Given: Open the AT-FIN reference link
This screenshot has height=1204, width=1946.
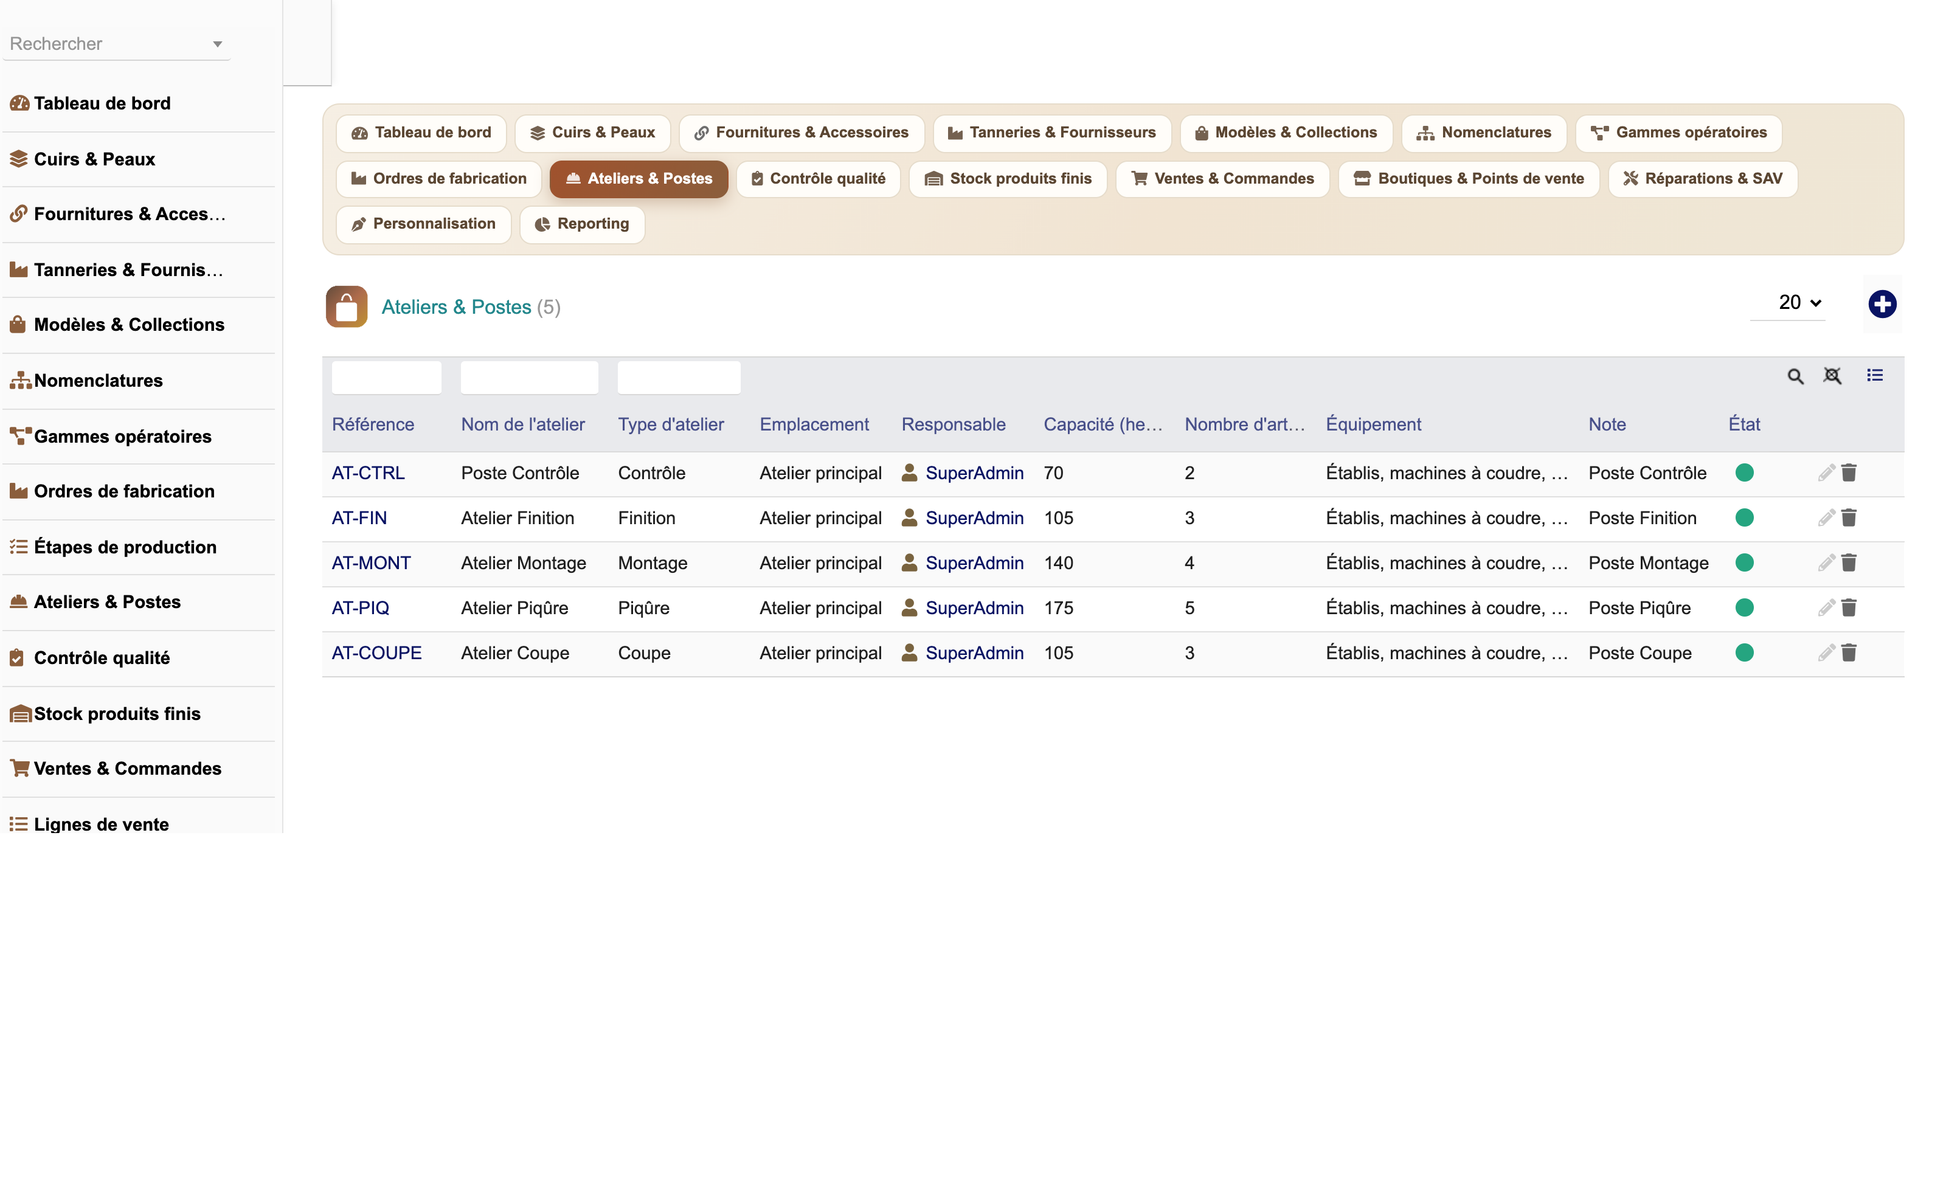Looking at the screenshot, I should [359, 518].
